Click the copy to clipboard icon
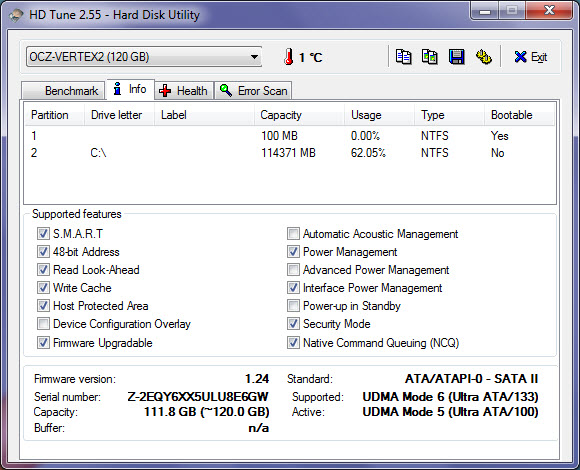580x470 pixels. 403,57
